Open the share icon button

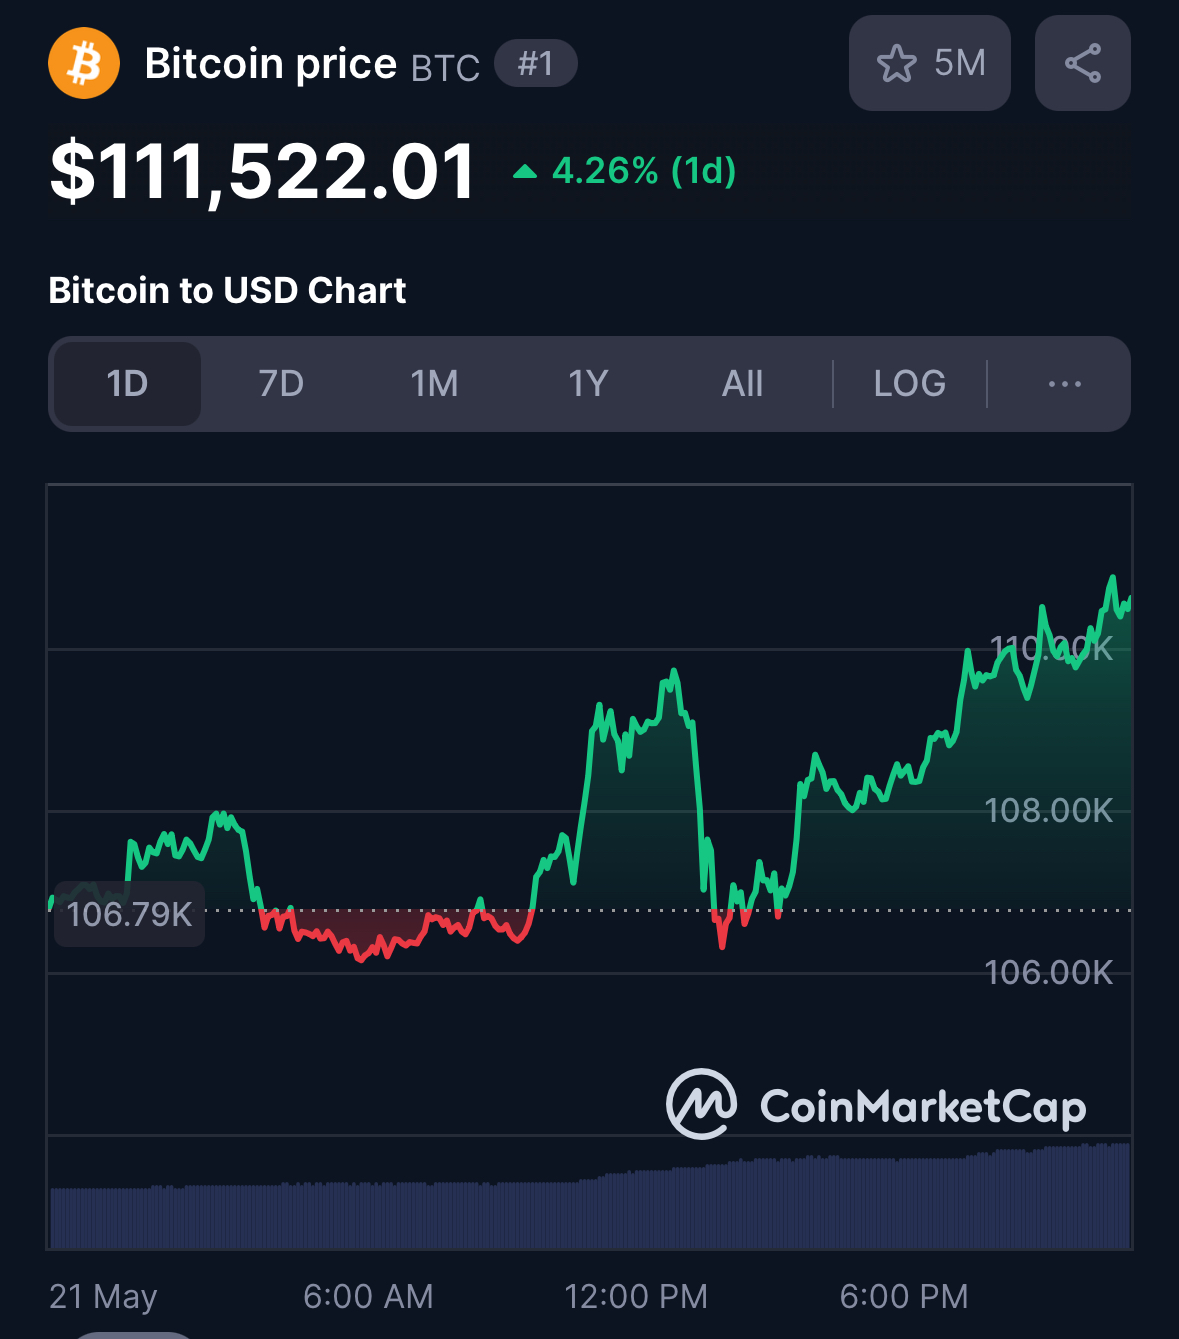(x=1082, y=63)
